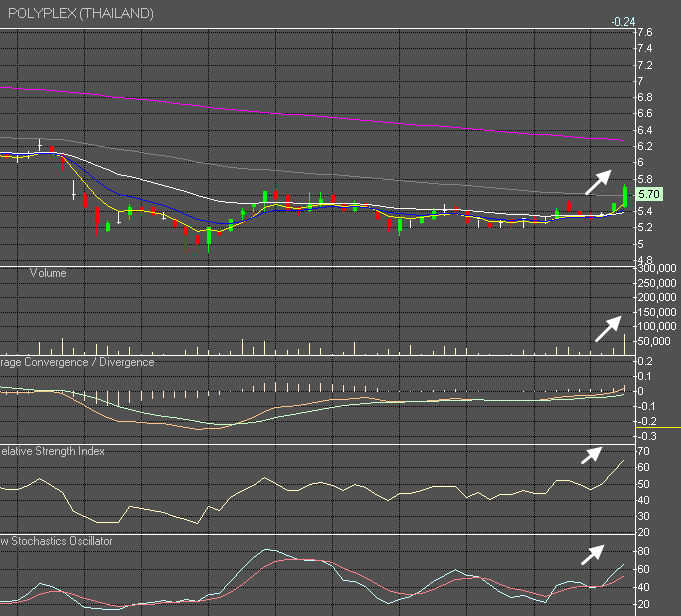Viewport: 681px width, 616px height.
Task: Click the 70 RSI axis label
Action: [643, 451]
